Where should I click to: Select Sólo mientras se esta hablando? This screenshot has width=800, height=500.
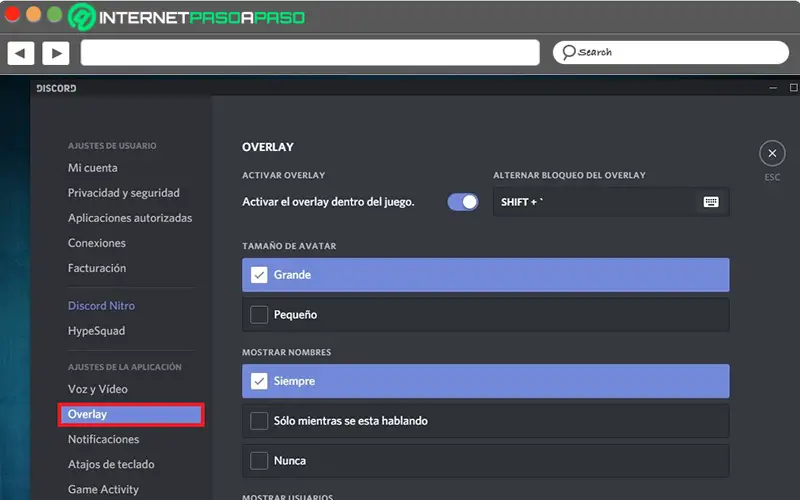coord(259,421)
